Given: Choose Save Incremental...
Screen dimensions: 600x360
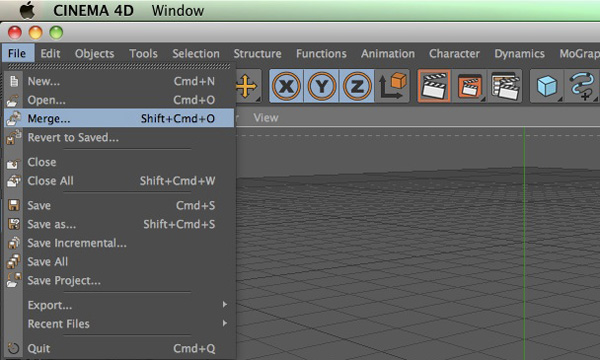Looking at the screenshot, I should tap(119, 243).
